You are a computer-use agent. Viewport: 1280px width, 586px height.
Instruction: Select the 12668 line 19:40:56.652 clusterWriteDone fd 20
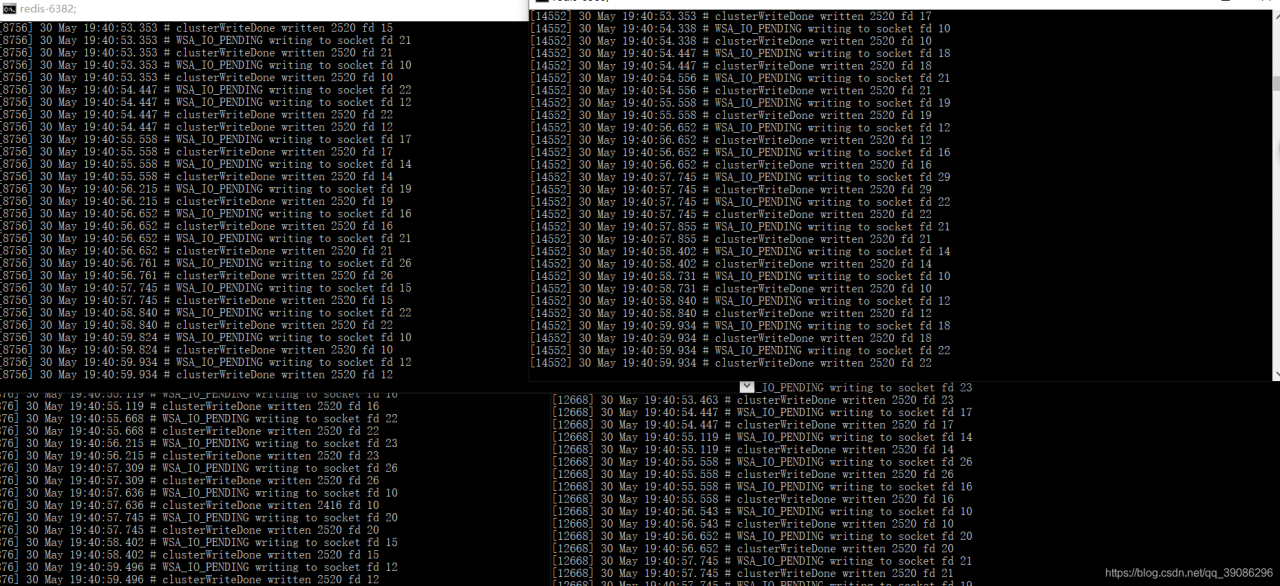click(753, 548)
